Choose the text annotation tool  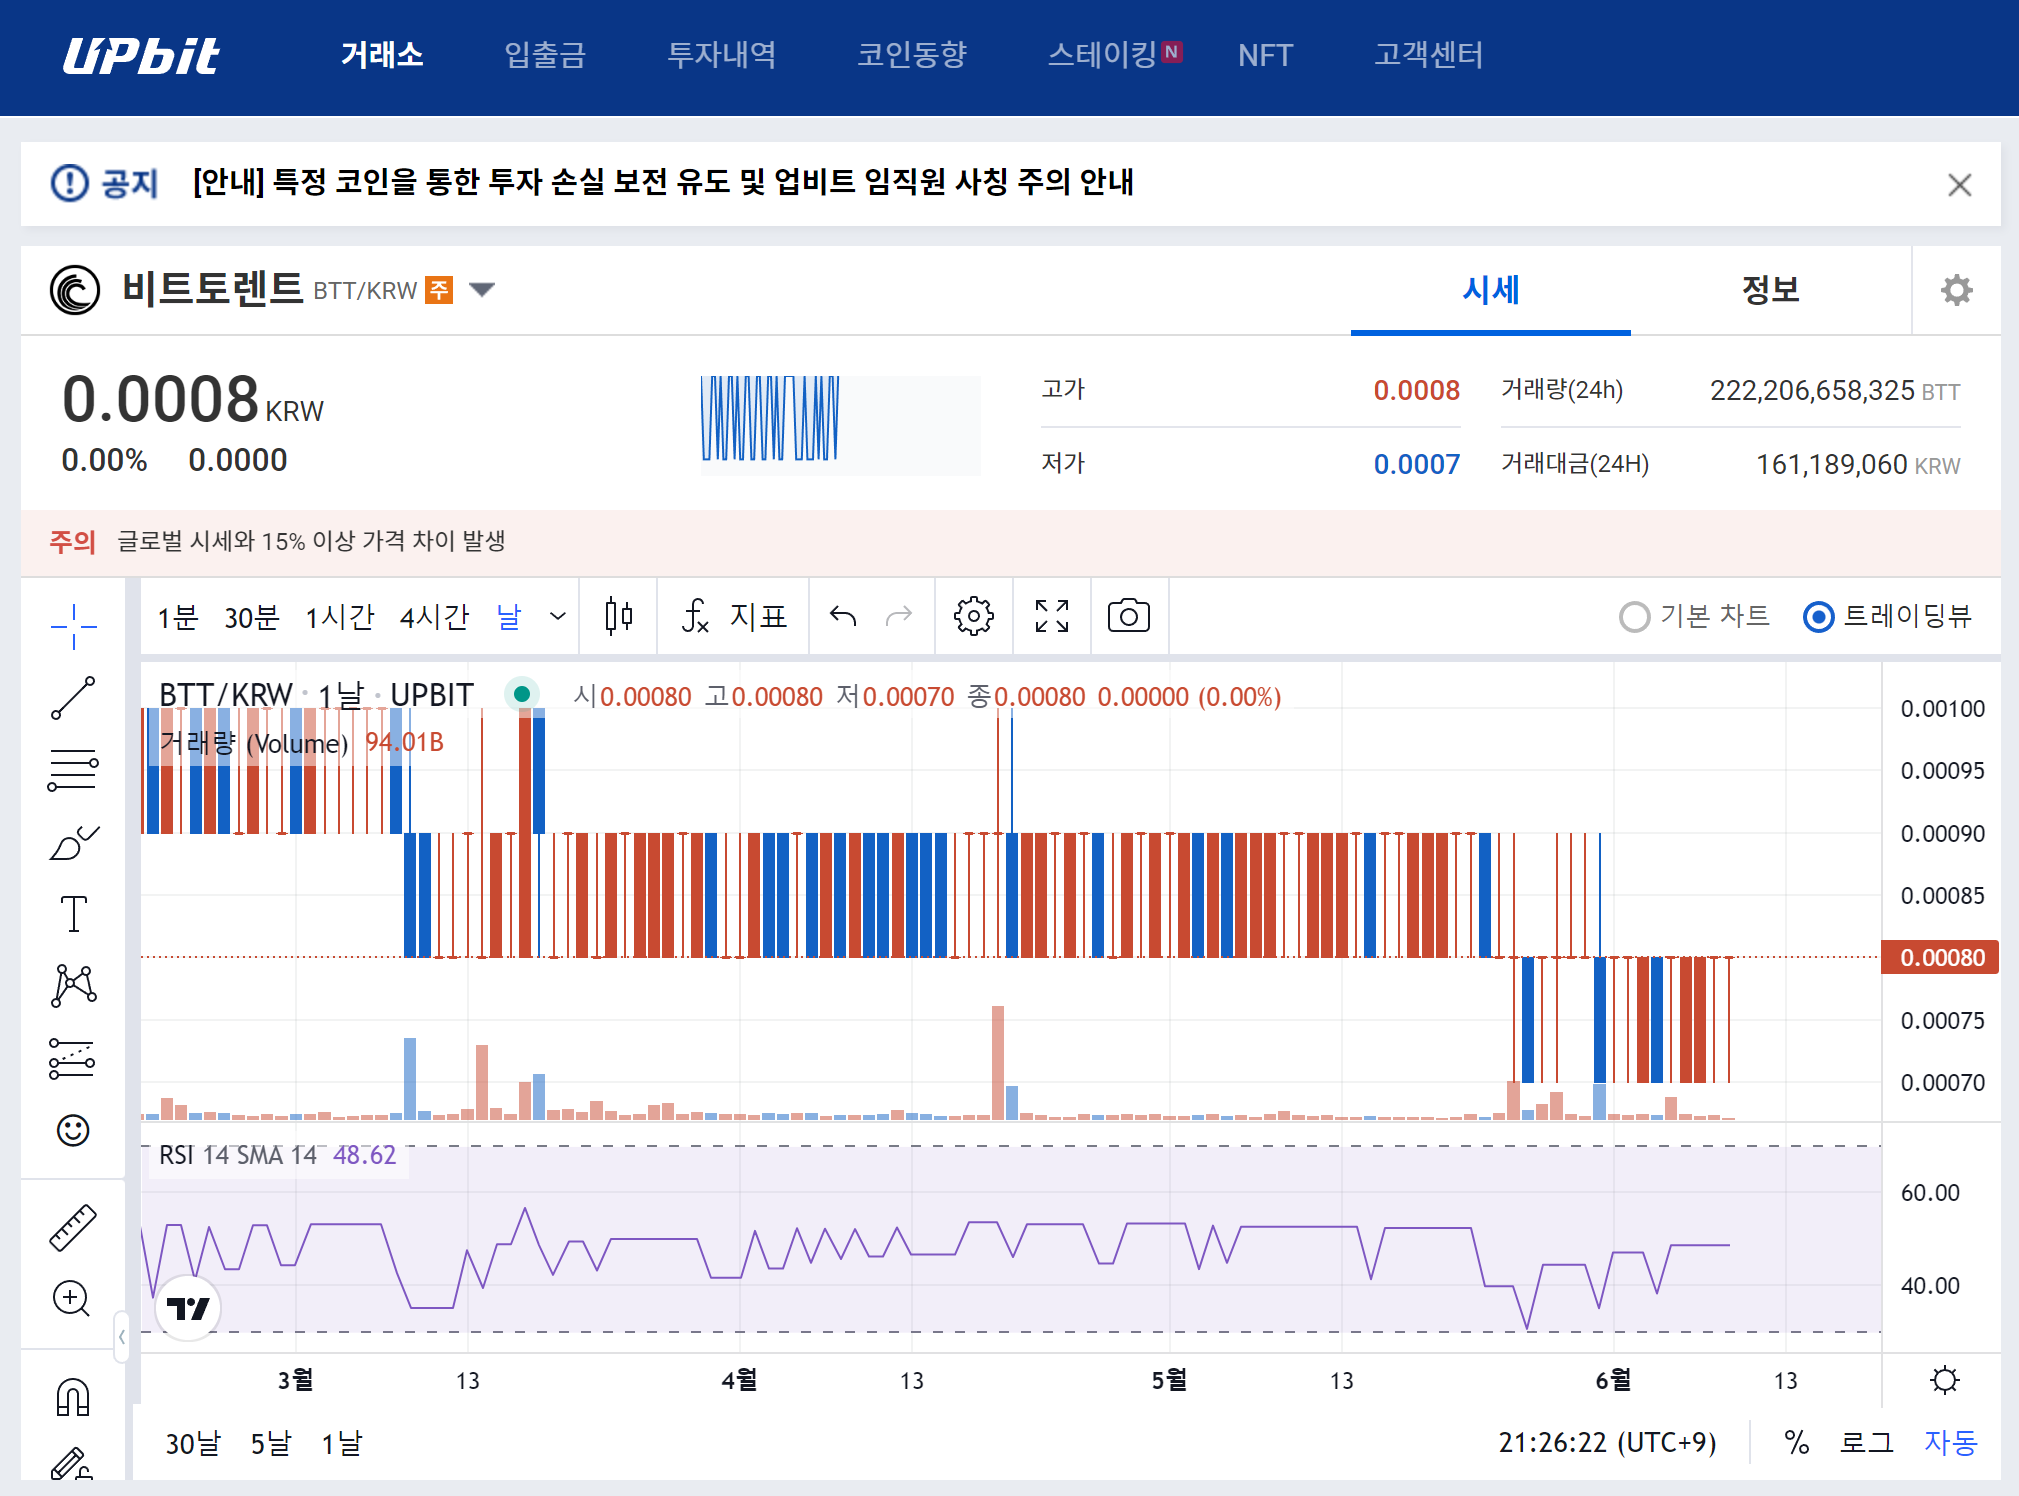click(x=73, y=914)
